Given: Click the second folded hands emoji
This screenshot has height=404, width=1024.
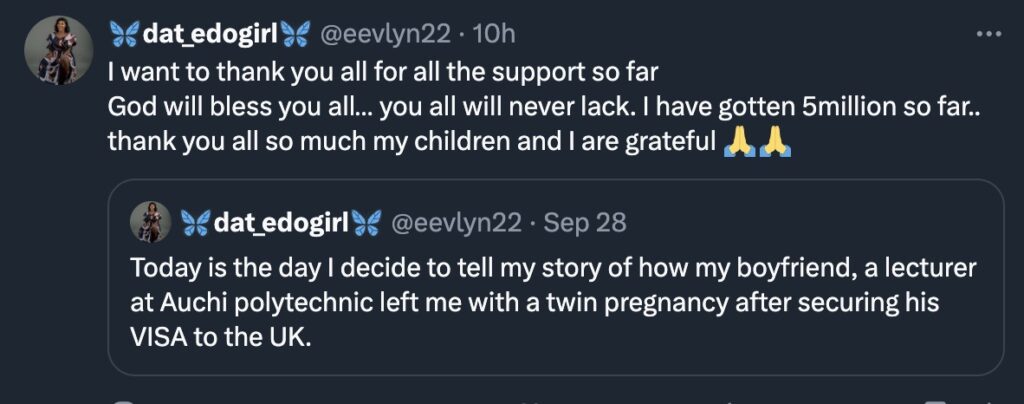Looking at the screenshot, I should [775, 143].
